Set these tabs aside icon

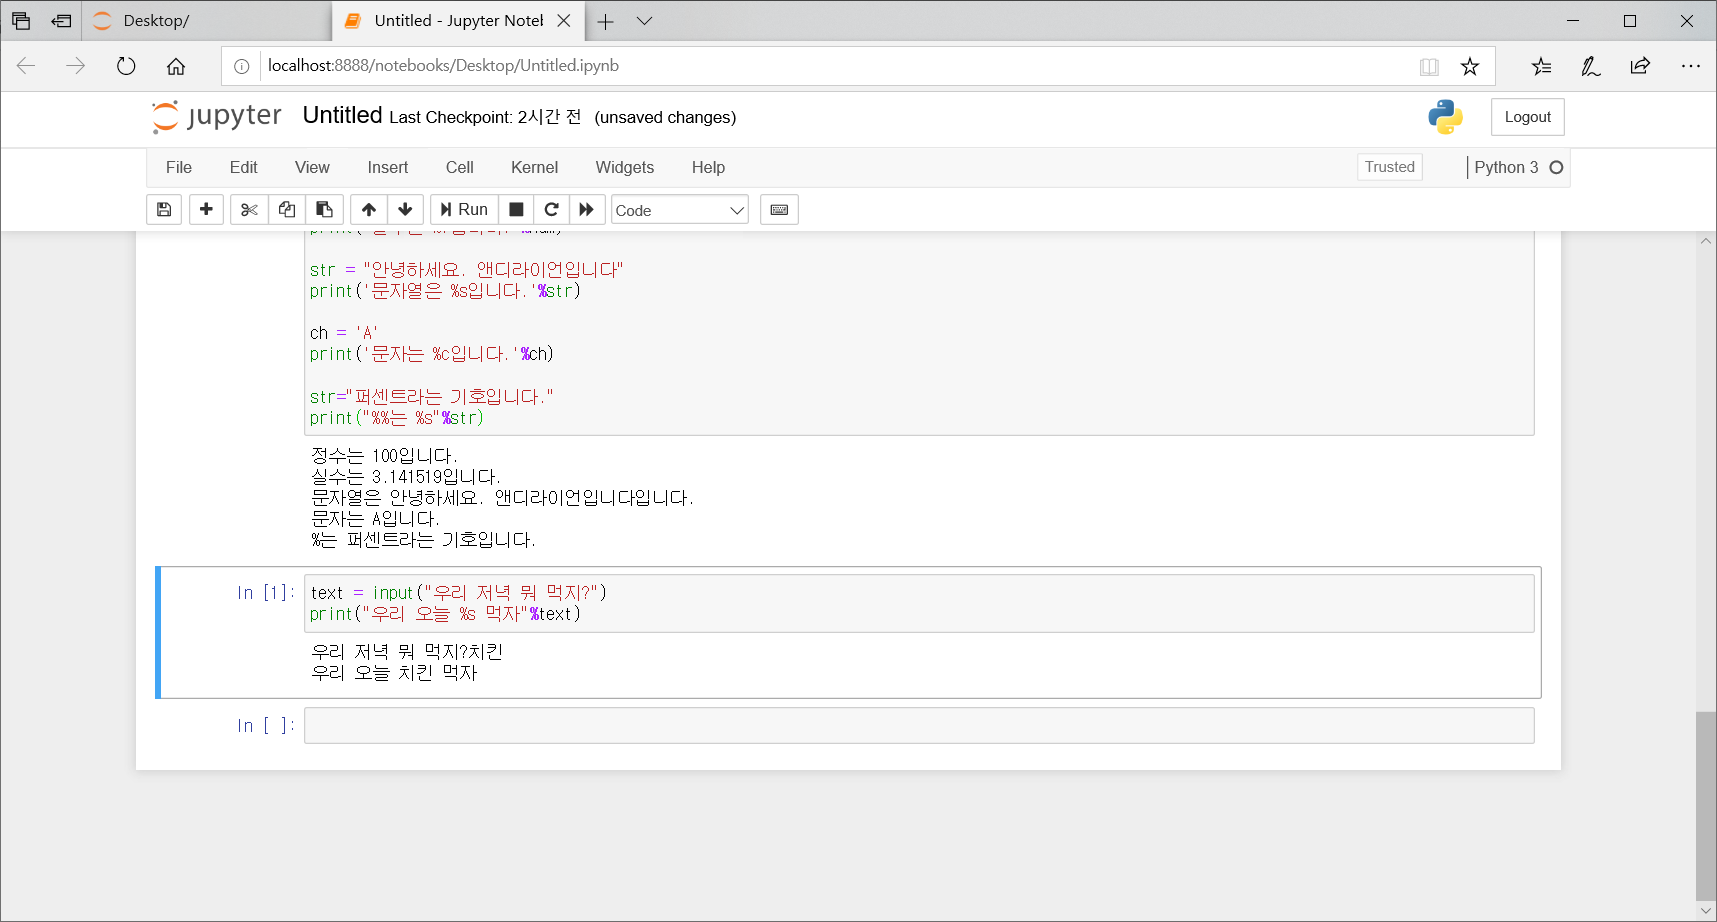coord(62,21)
